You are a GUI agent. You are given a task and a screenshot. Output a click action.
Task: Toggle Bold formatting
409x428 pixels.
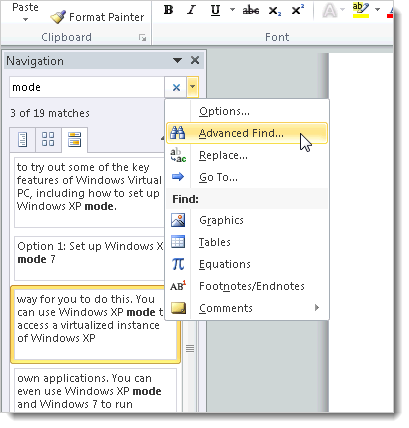[x=169, y=10]
